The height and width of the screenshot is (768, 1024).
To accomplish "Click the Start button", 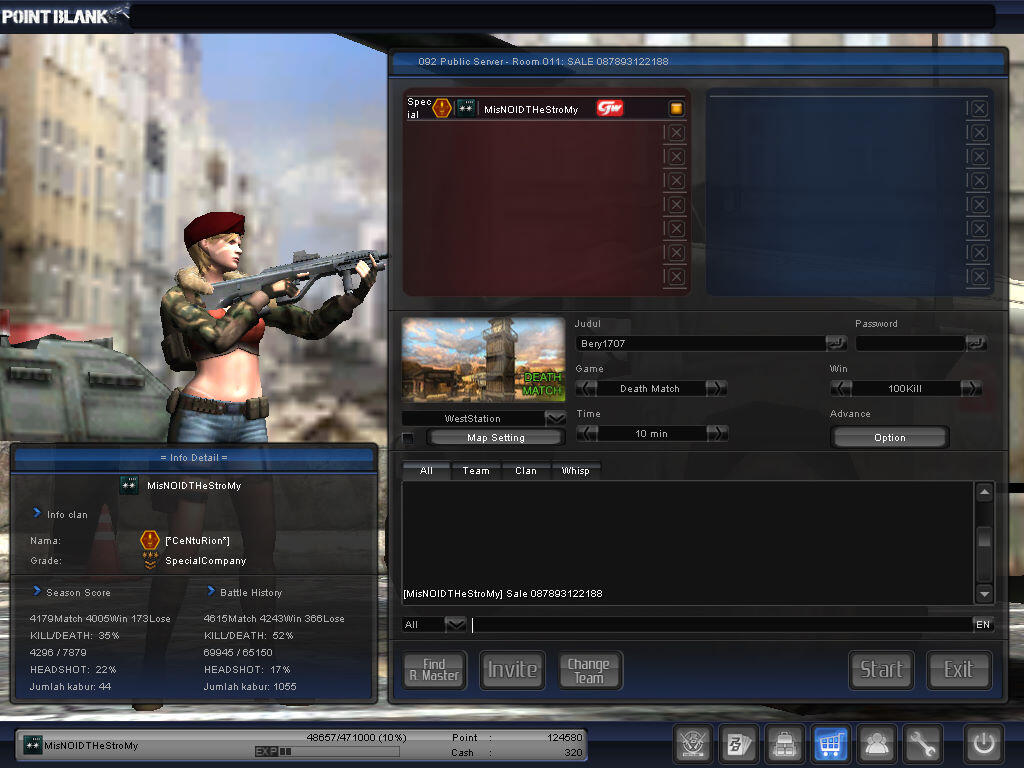I will [881, 670].
